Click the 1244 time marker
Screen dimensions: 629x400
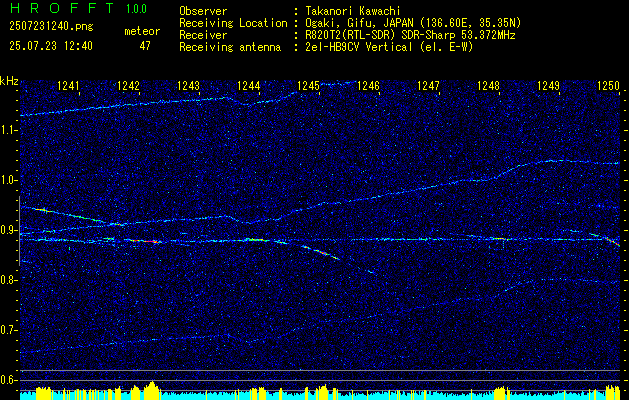click(248, 85)
